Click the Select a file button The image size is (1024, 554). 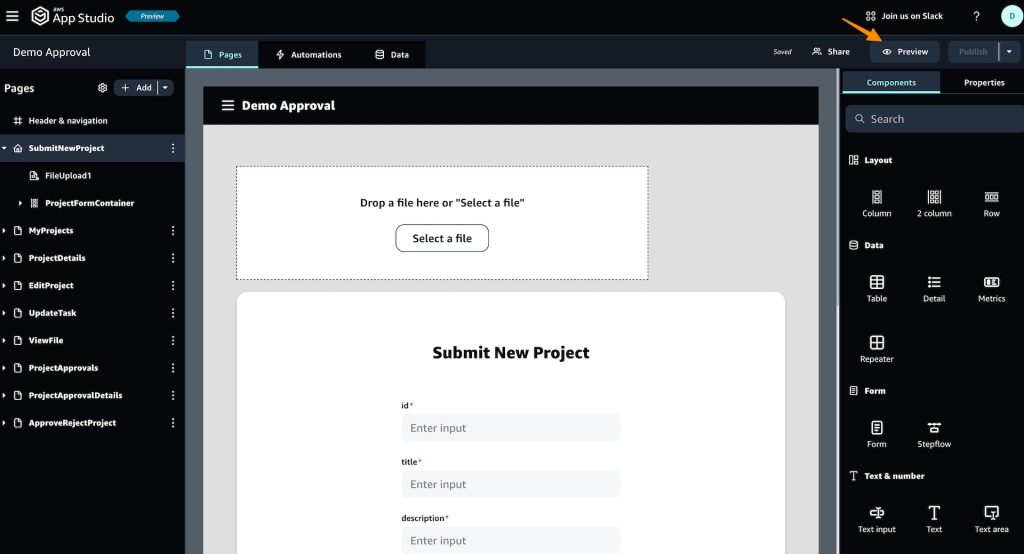(442, 239)
